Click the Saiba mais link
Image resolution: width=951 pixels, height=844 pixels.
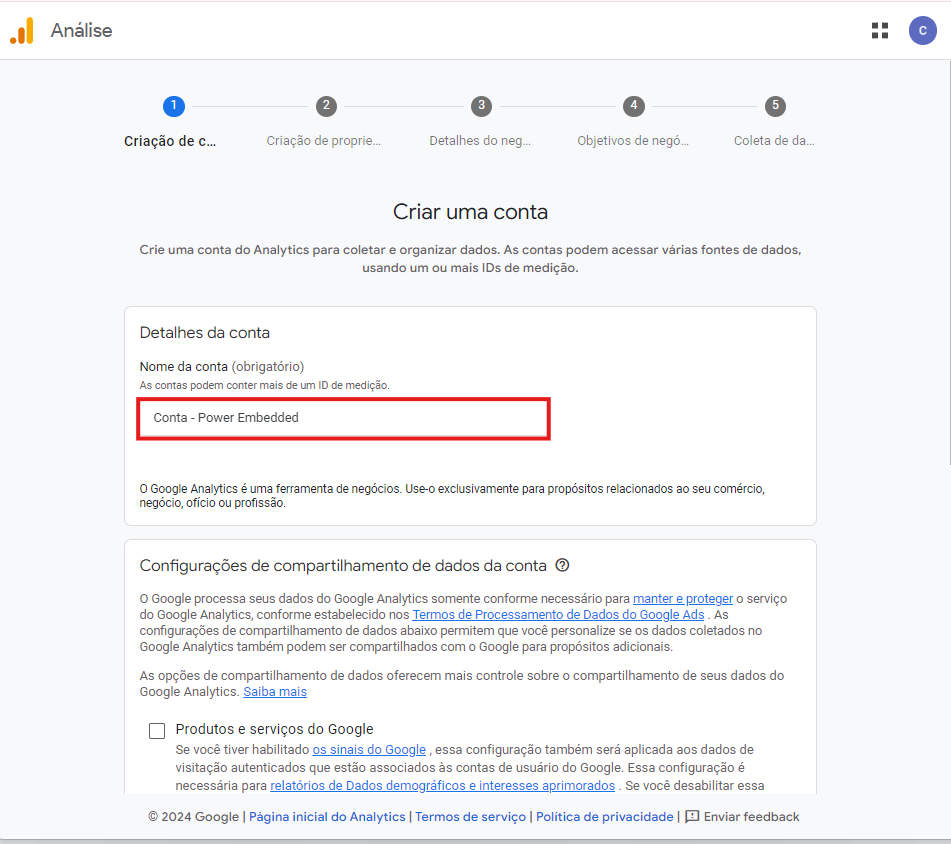click(275, 692)
